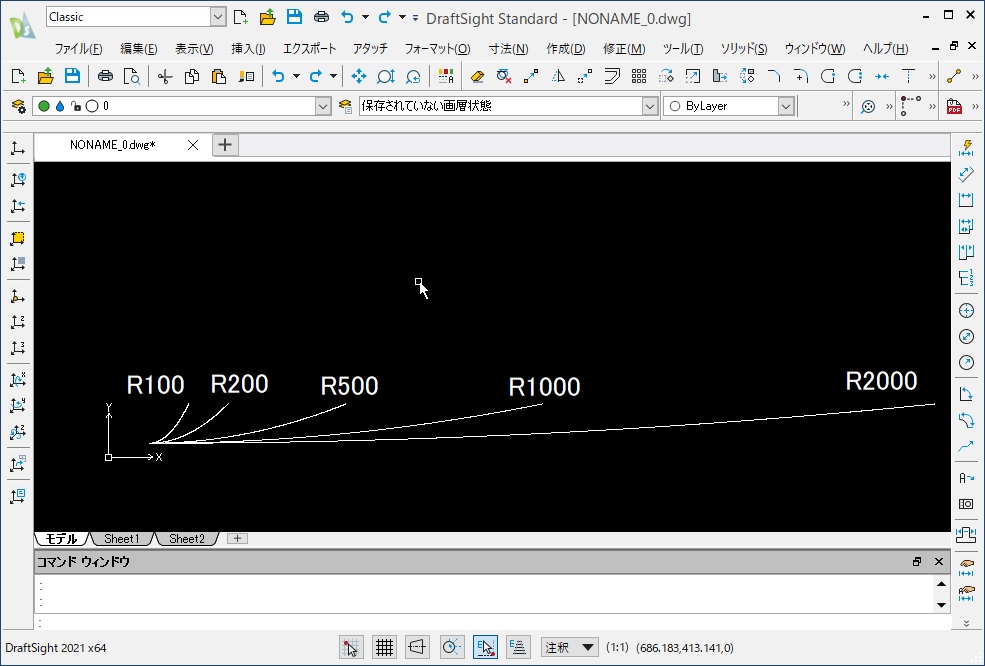Screen dimensions: 985x666
Task: Click the Export PDF icon
Action: pos(954,106)
